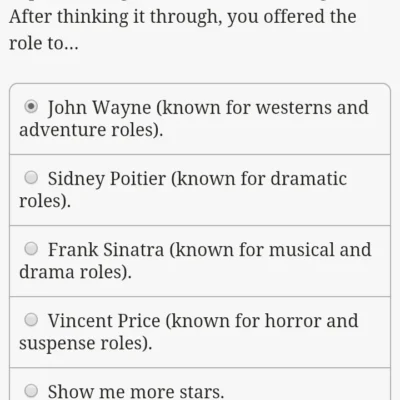Click '(known for musical and' description text
The image size is (400, 400).
click(x=270, y=250)
